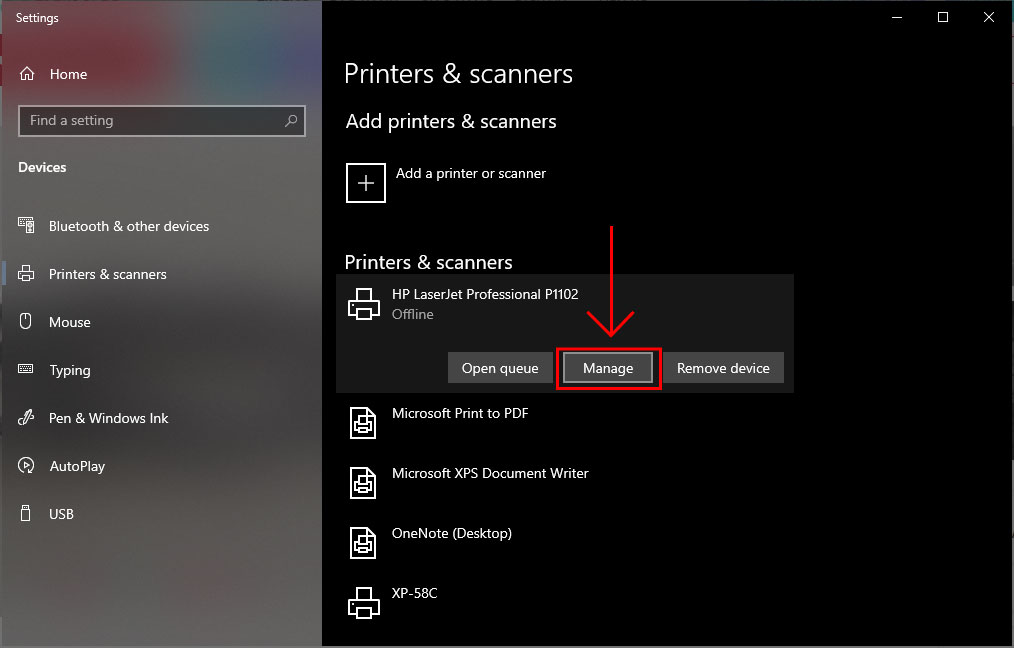Click the Offline status text

(x=413, y=314)
